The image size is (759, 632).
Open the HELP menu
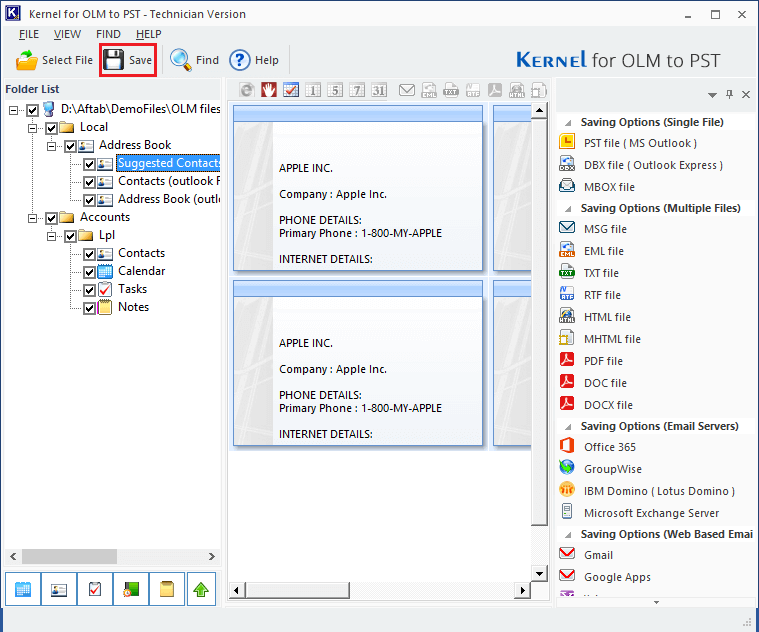click(x=149, y=34)
